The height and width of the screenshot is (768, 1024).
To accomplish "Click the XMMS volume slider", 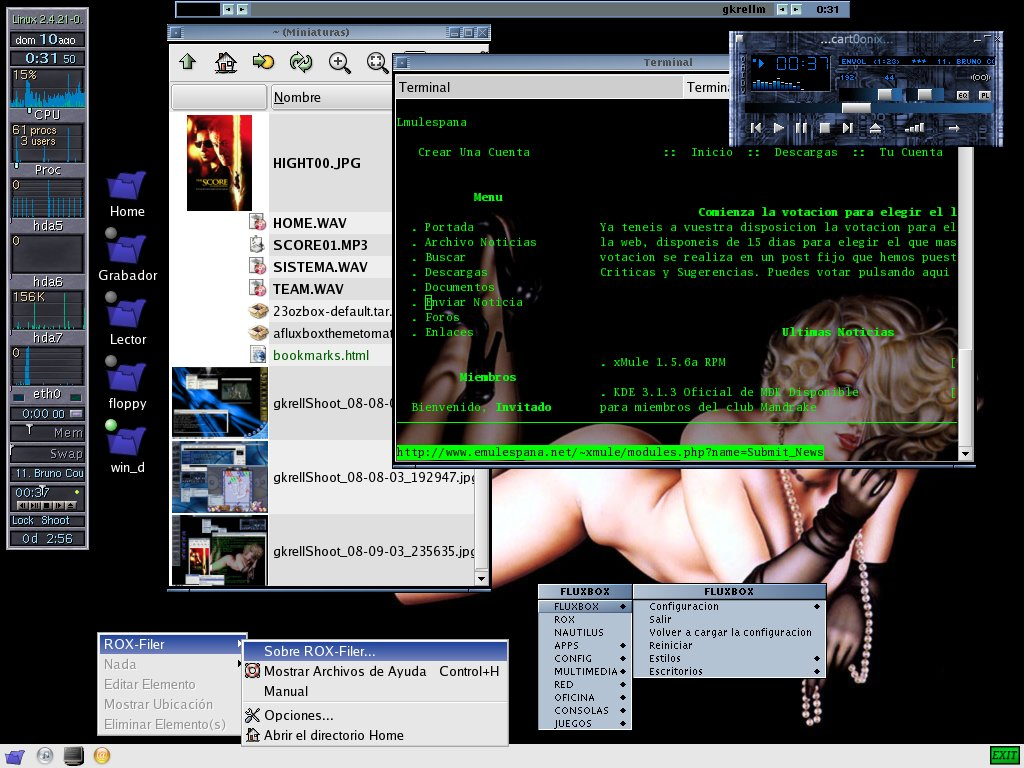I will click(x=869, y=95).
